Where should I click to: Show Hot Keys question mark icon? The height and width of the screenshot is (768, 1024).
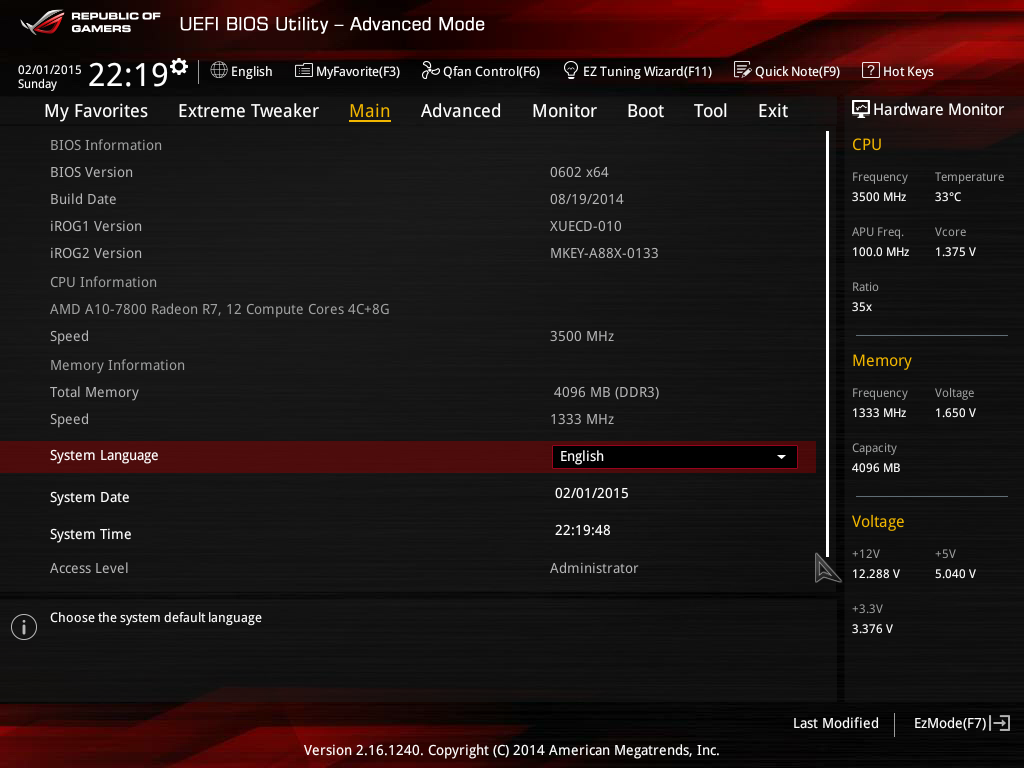pos(871,70)
